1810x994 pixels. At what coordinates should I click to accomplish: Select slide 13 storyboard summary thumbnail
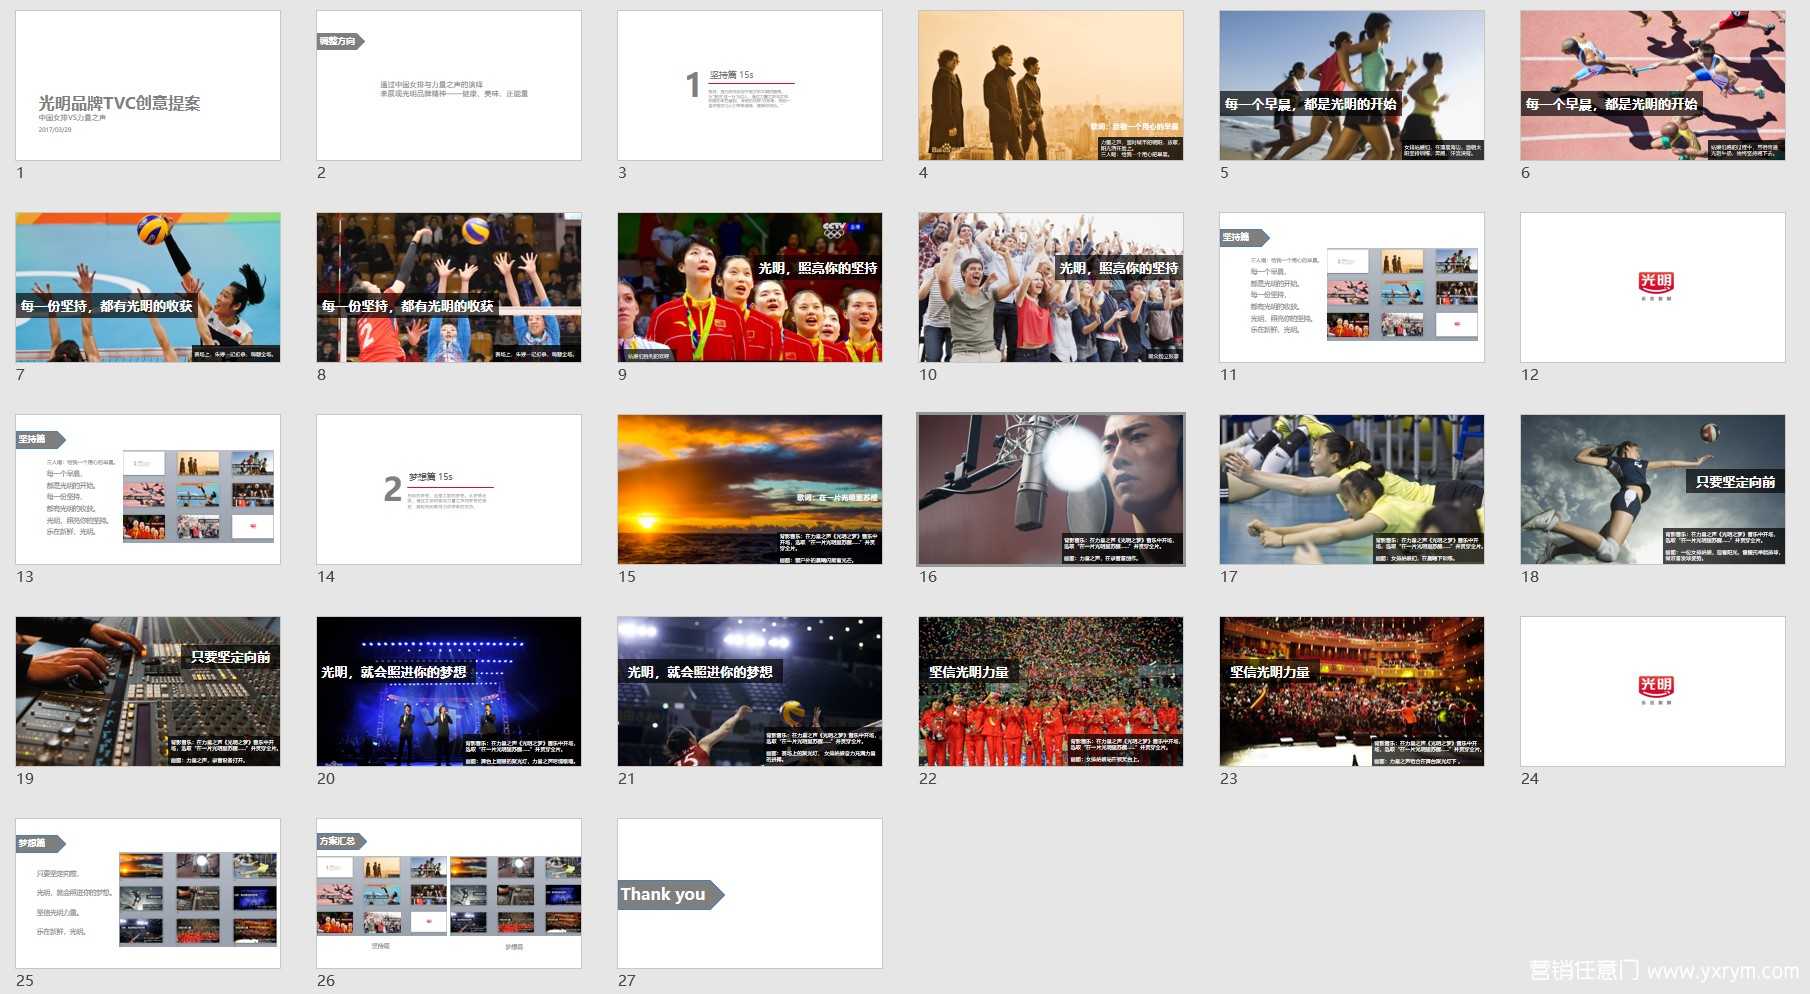point(148,489)
